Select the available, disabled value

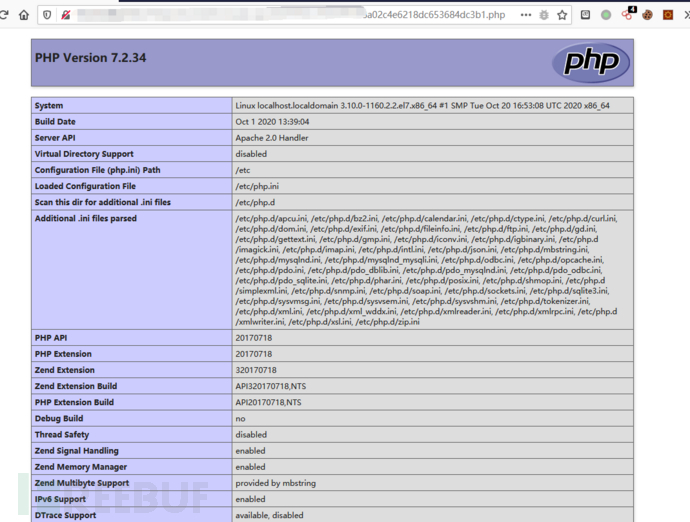[x=269, y=515]
